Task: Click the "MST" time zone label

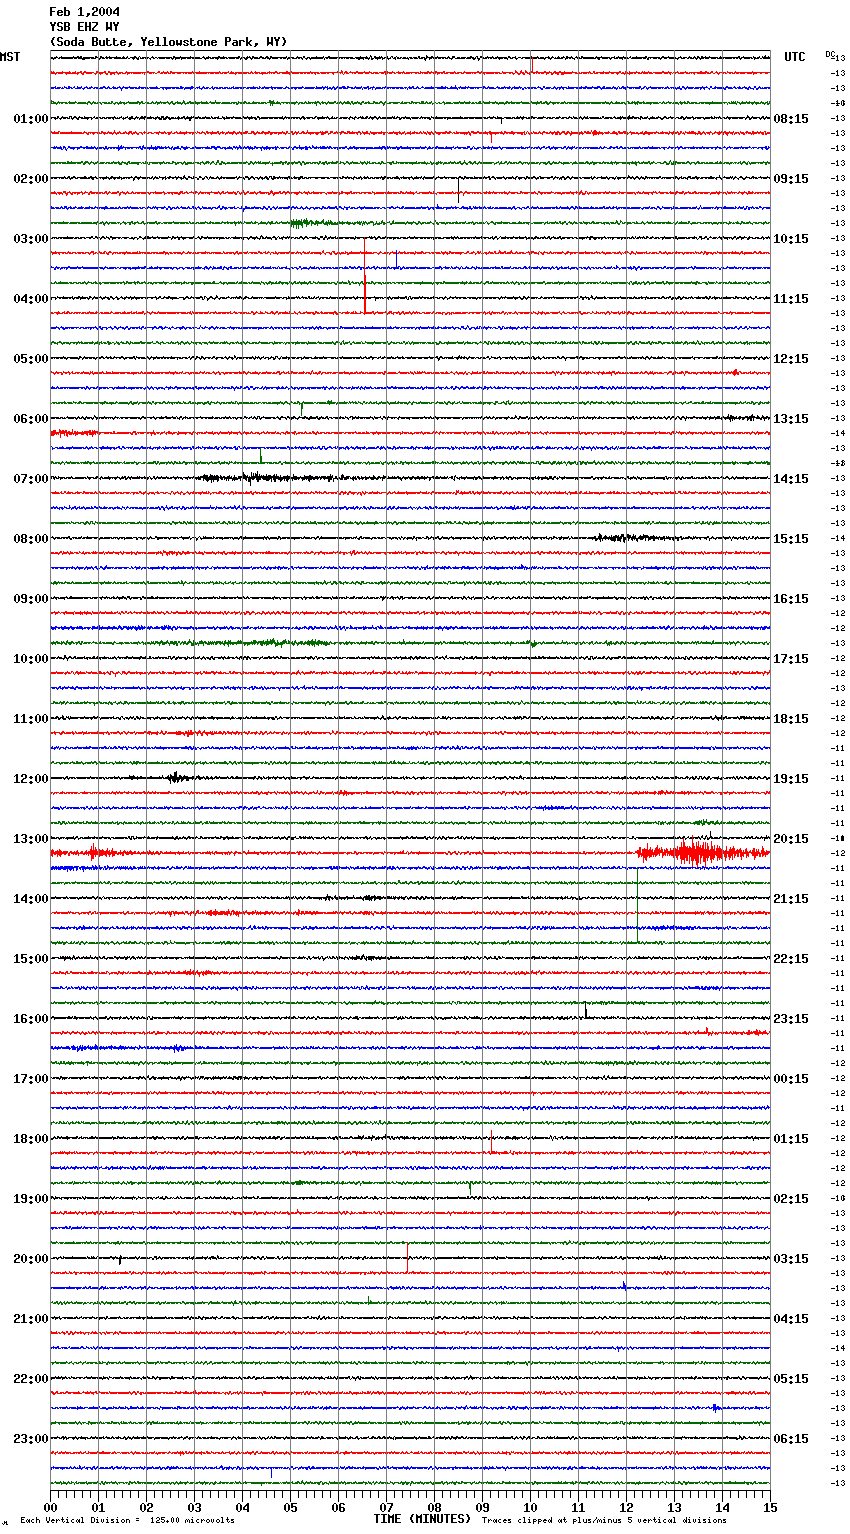Action: point(10,57)
